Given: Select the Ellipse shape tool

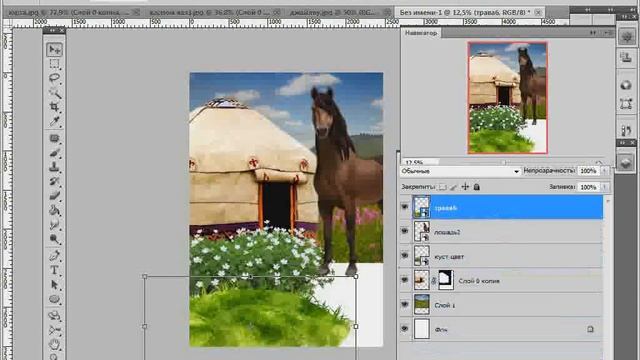Looking at the screenshot, I should (x=54, y=299).
